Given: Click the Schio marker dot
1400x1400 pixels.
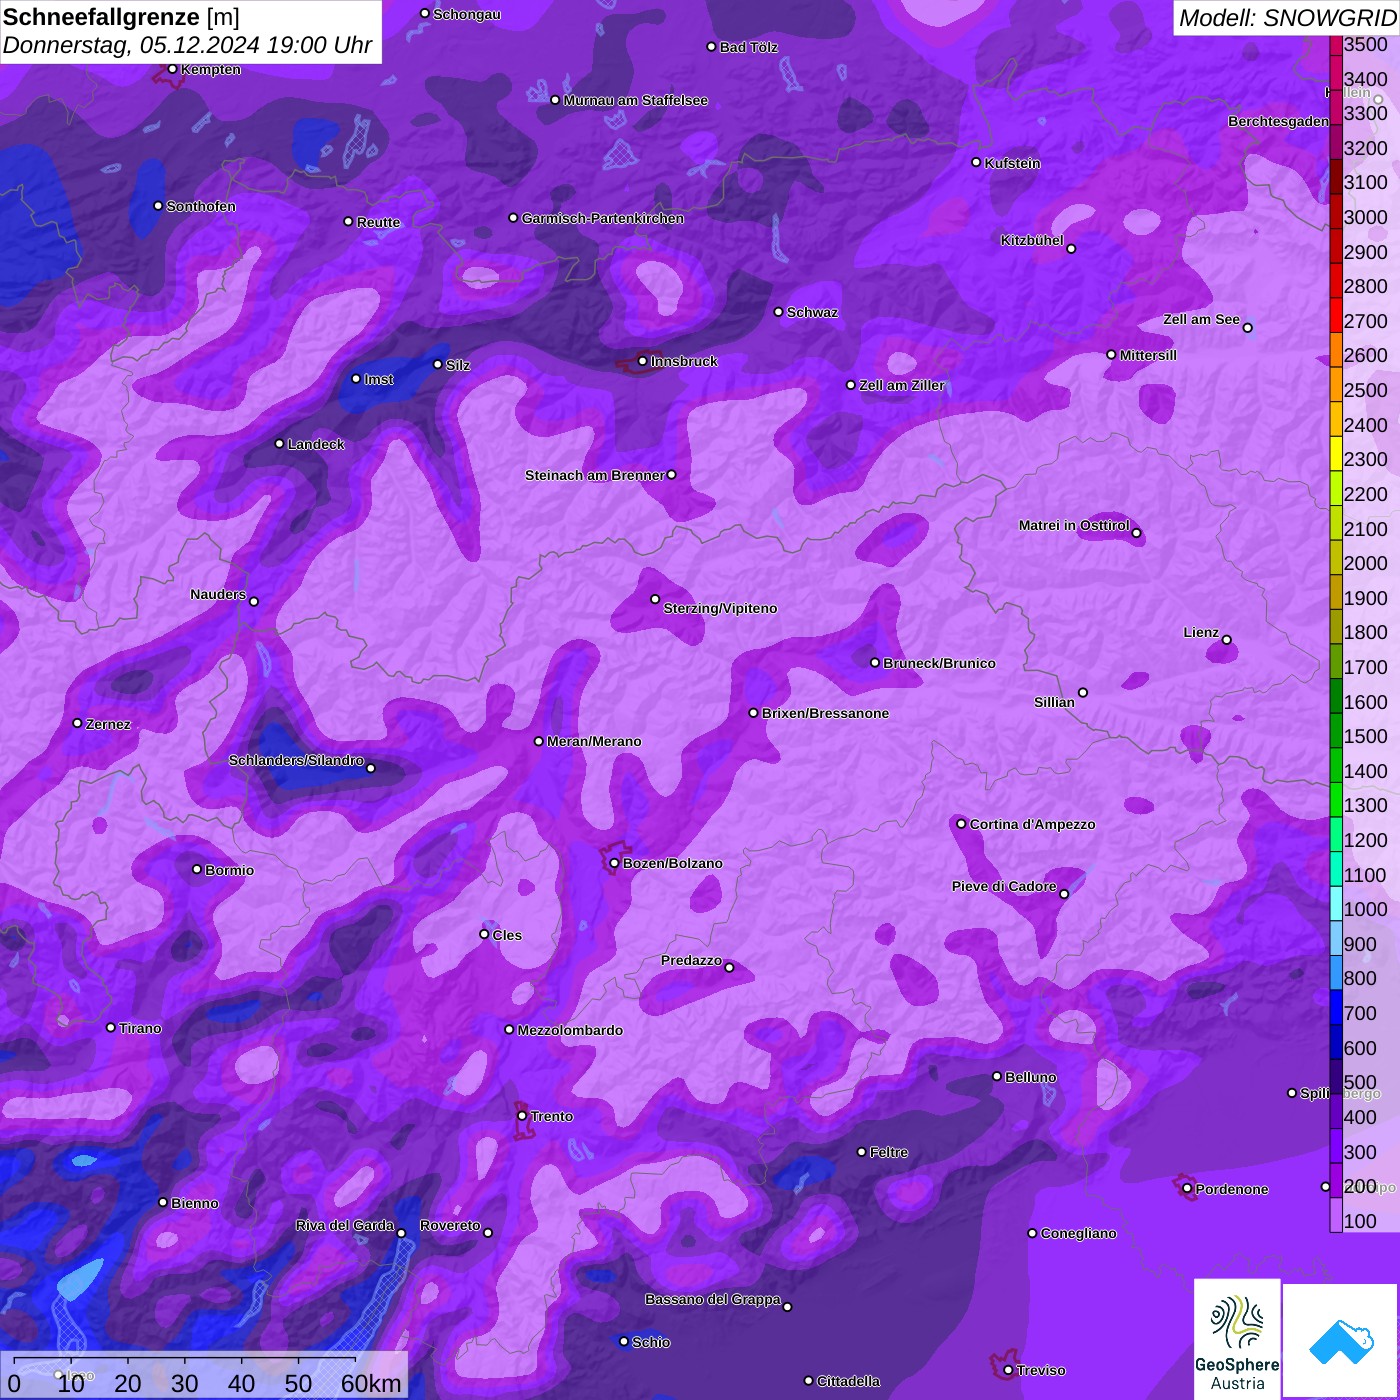Looking at the screenshot, I should [624, 1342].
